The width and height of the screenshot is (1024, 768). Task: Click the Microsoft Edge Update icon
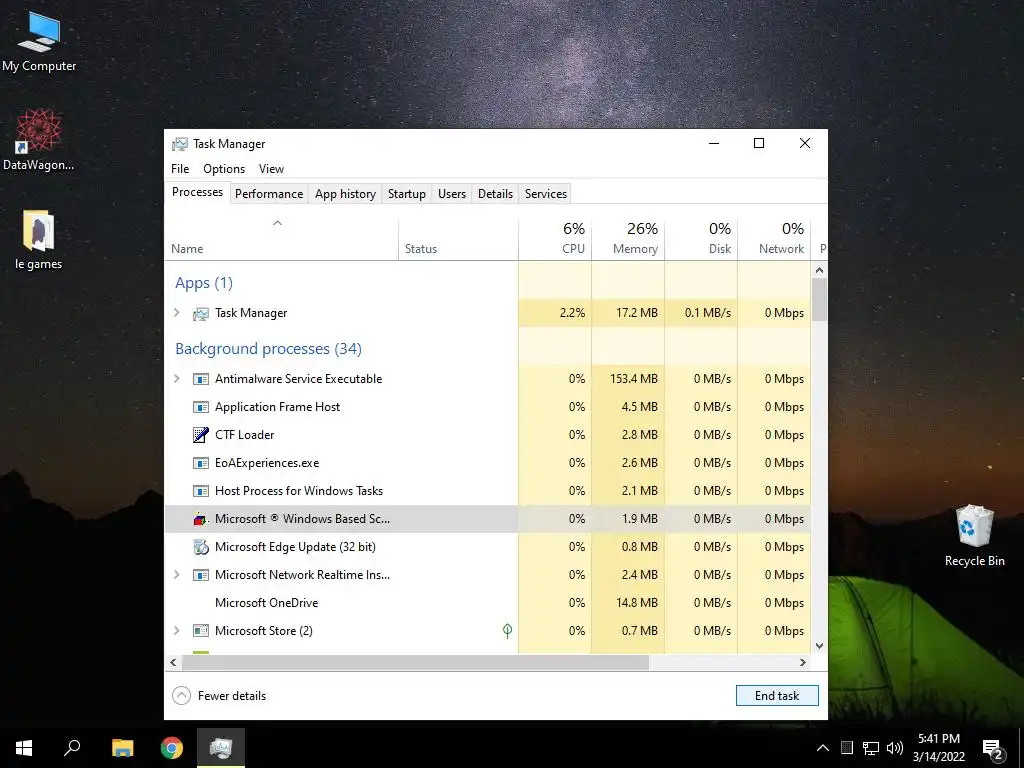click(200, 547)
